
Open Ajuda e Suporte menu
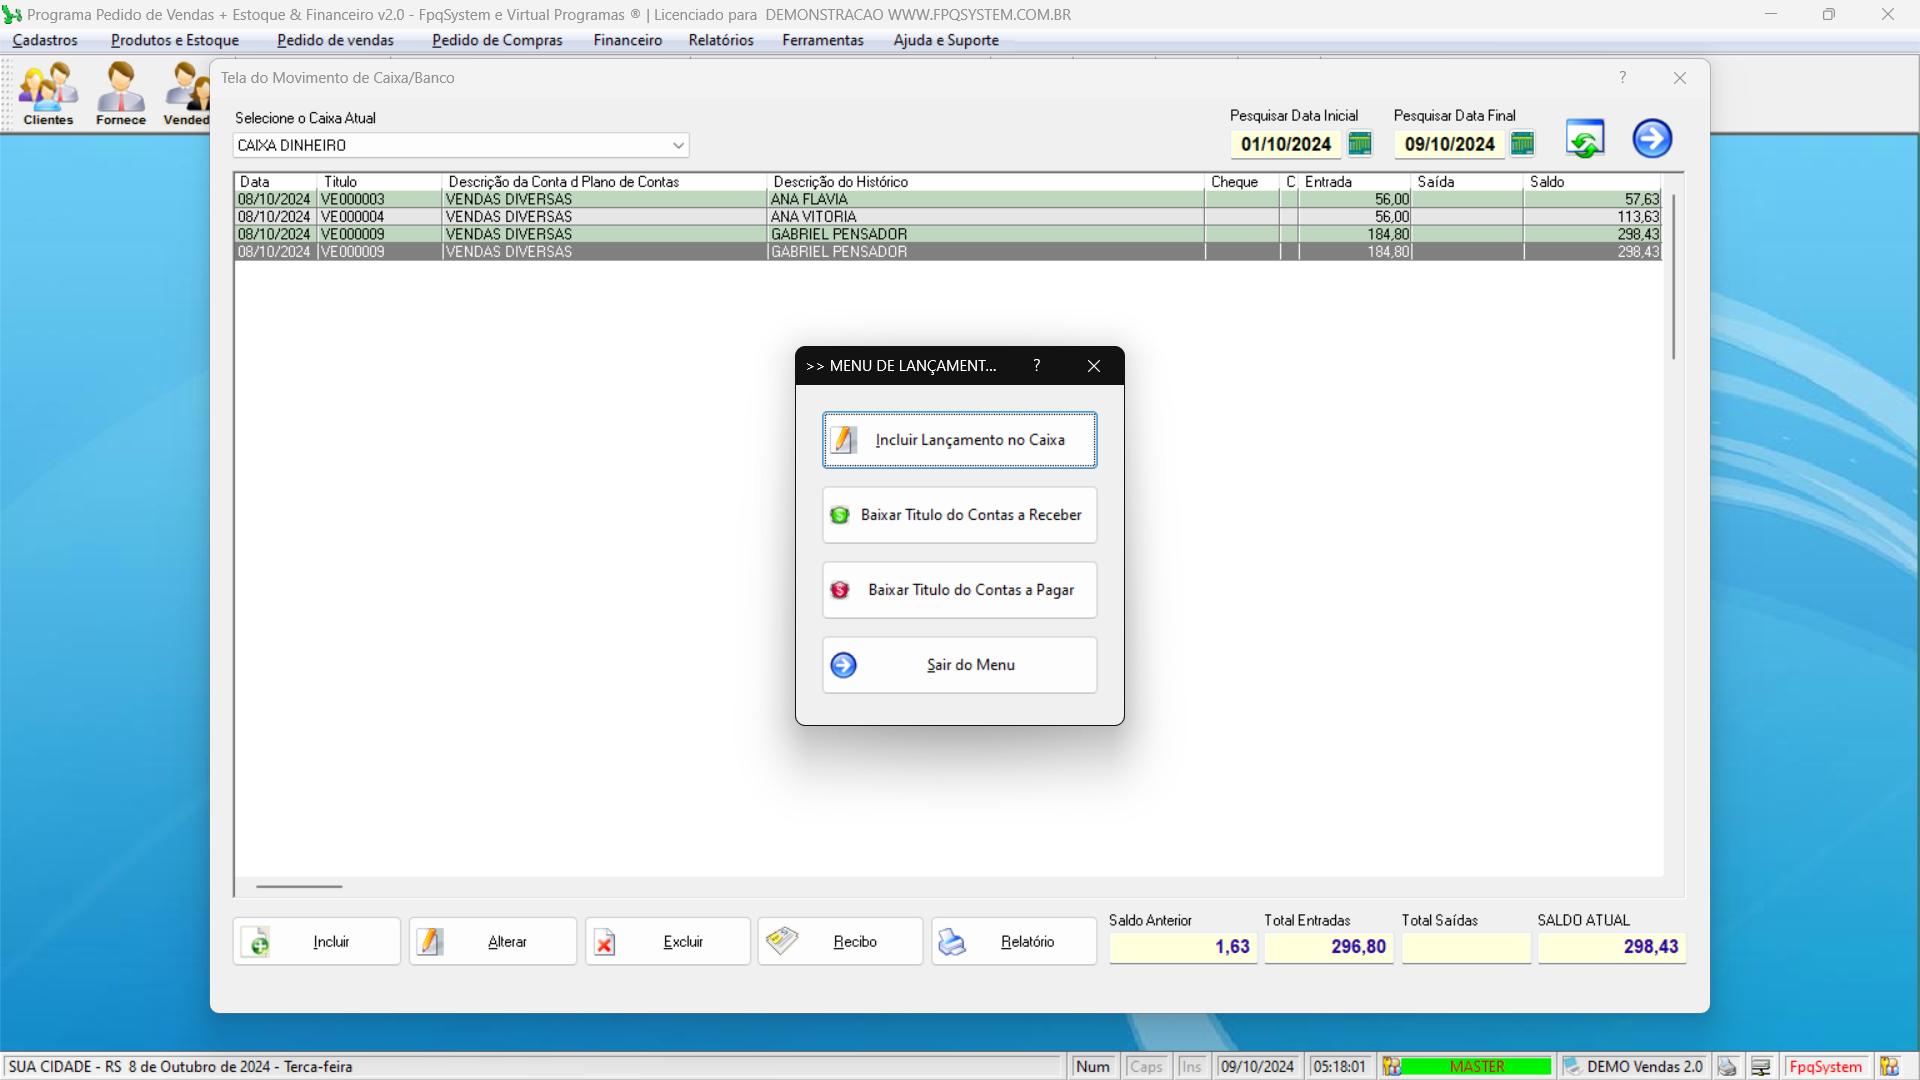pyautogui.click(x=946, y=40)
